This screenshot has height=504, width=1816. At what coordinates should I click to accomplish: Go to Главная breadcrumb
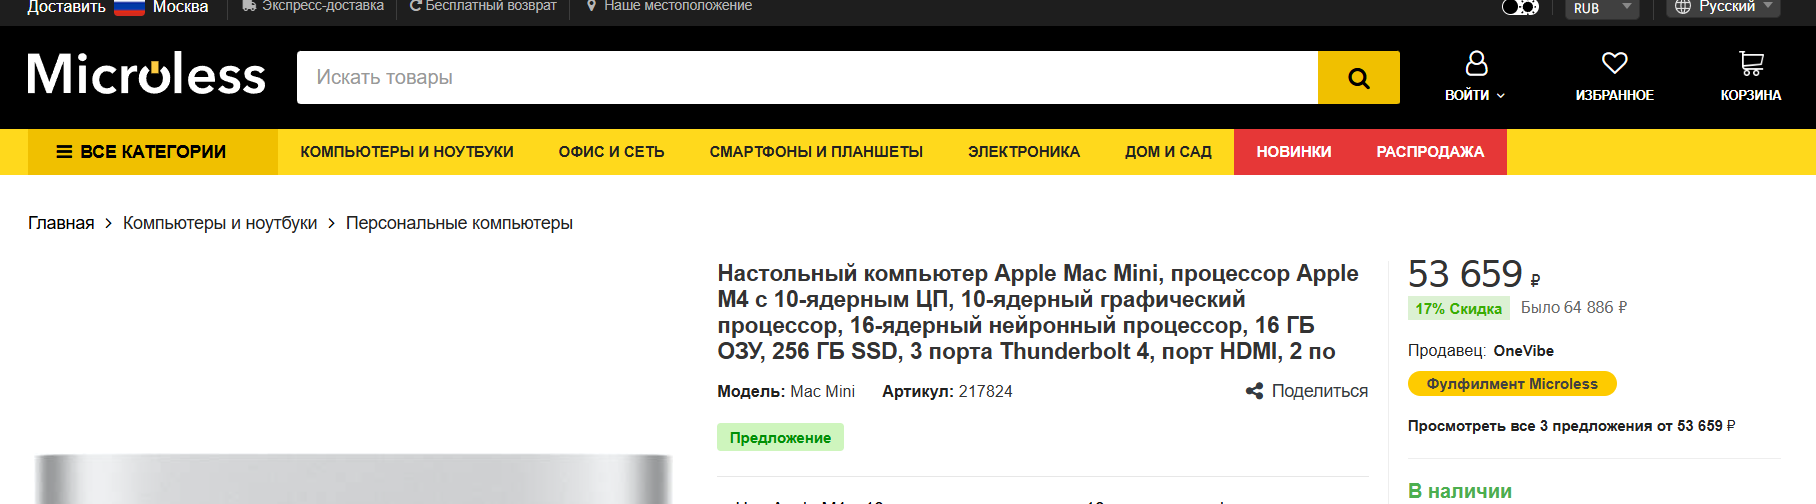coord(61,223)
